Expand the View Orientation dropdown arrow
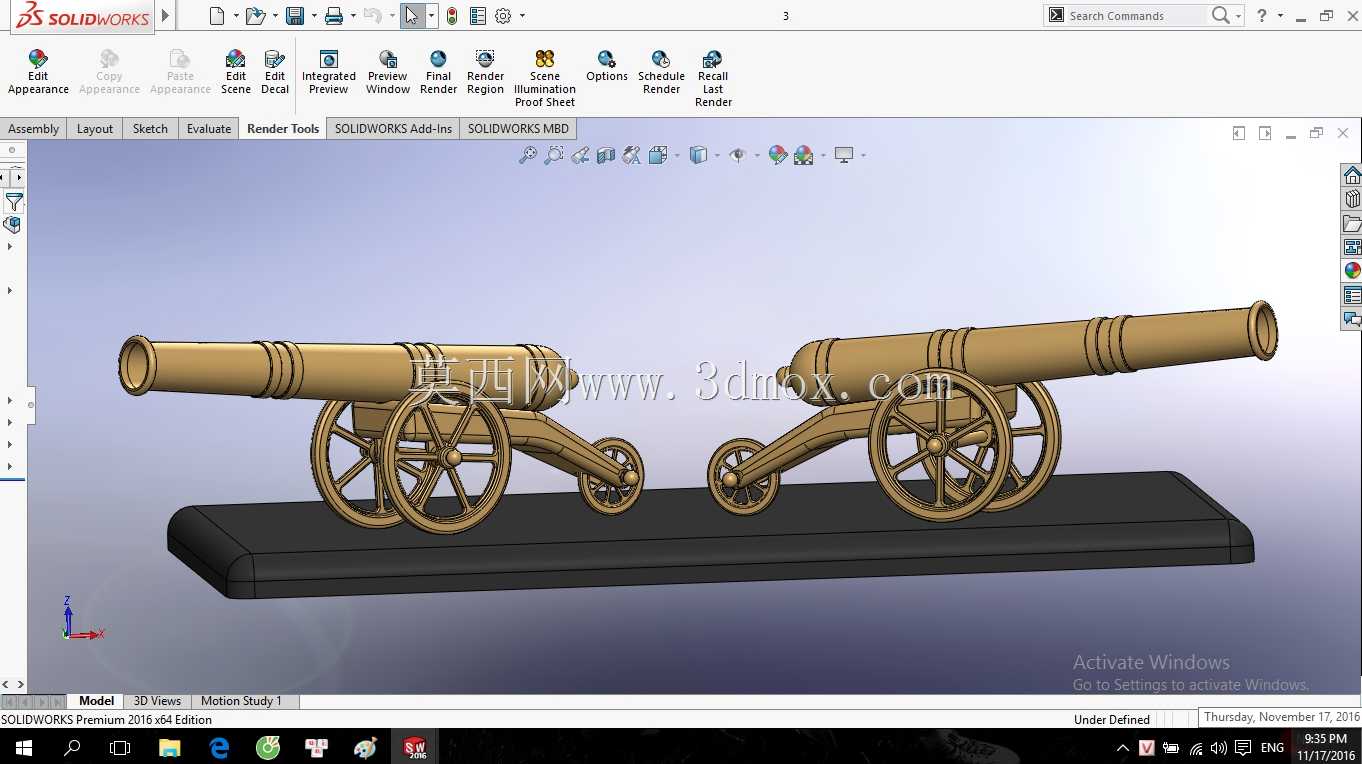 click(677, 155)
